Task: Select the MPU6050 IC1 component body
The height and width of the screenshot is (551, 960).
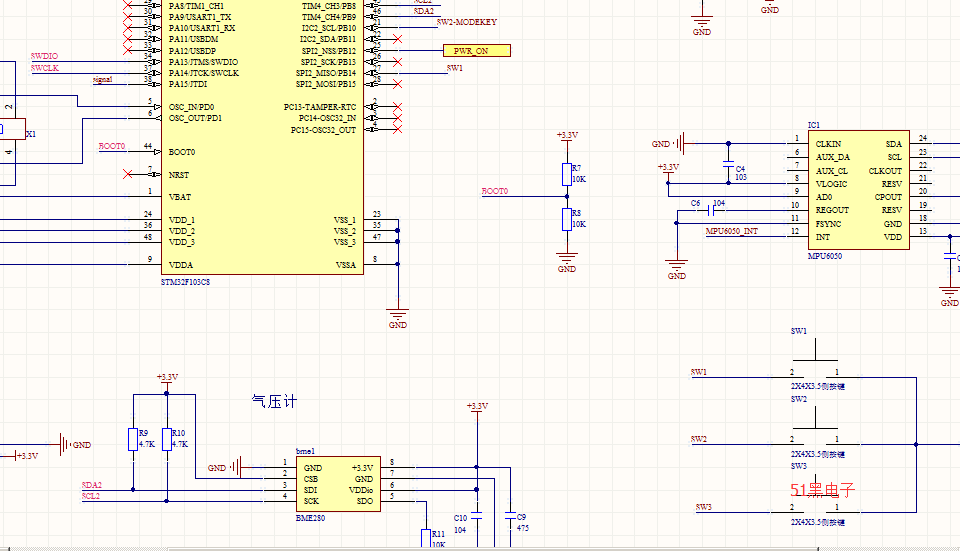Action: [858, 190]
